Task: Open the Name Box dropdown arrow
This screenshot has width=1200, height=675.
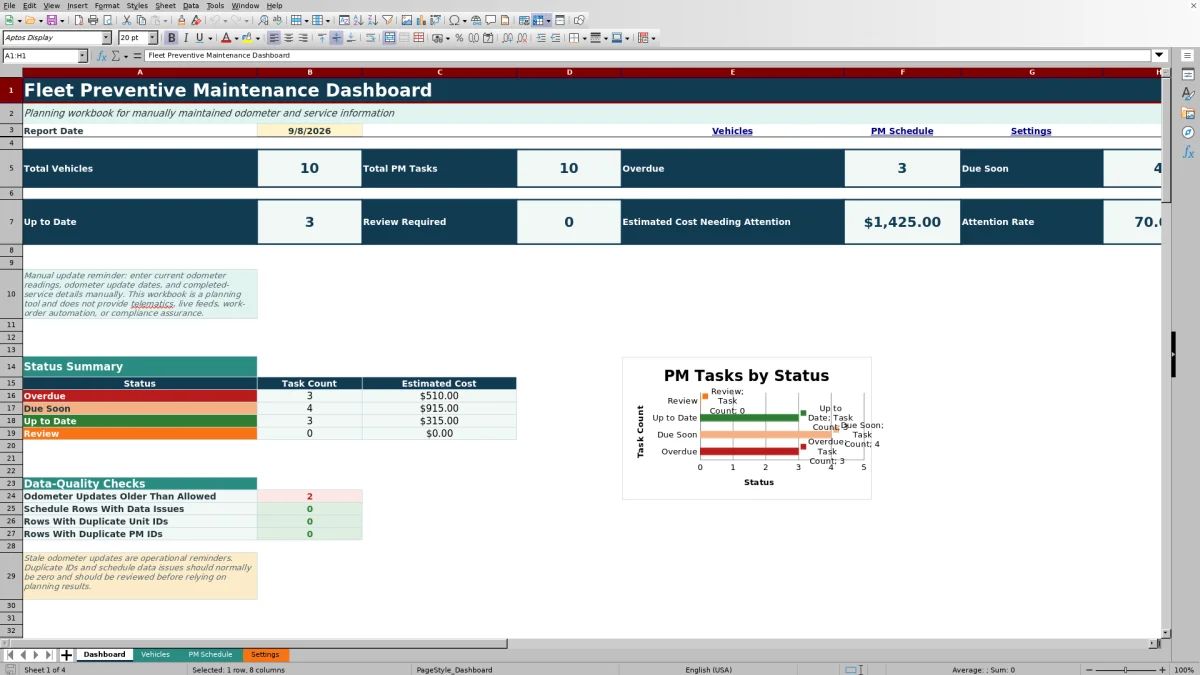Action: pyautogui.click(x=82, y=56)
